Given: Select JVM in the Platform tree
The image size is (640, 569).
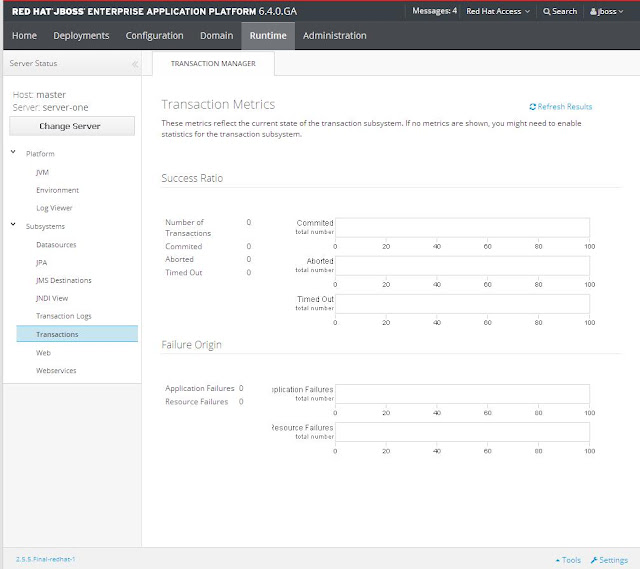Looking at the screenshot, I should 42,172.
